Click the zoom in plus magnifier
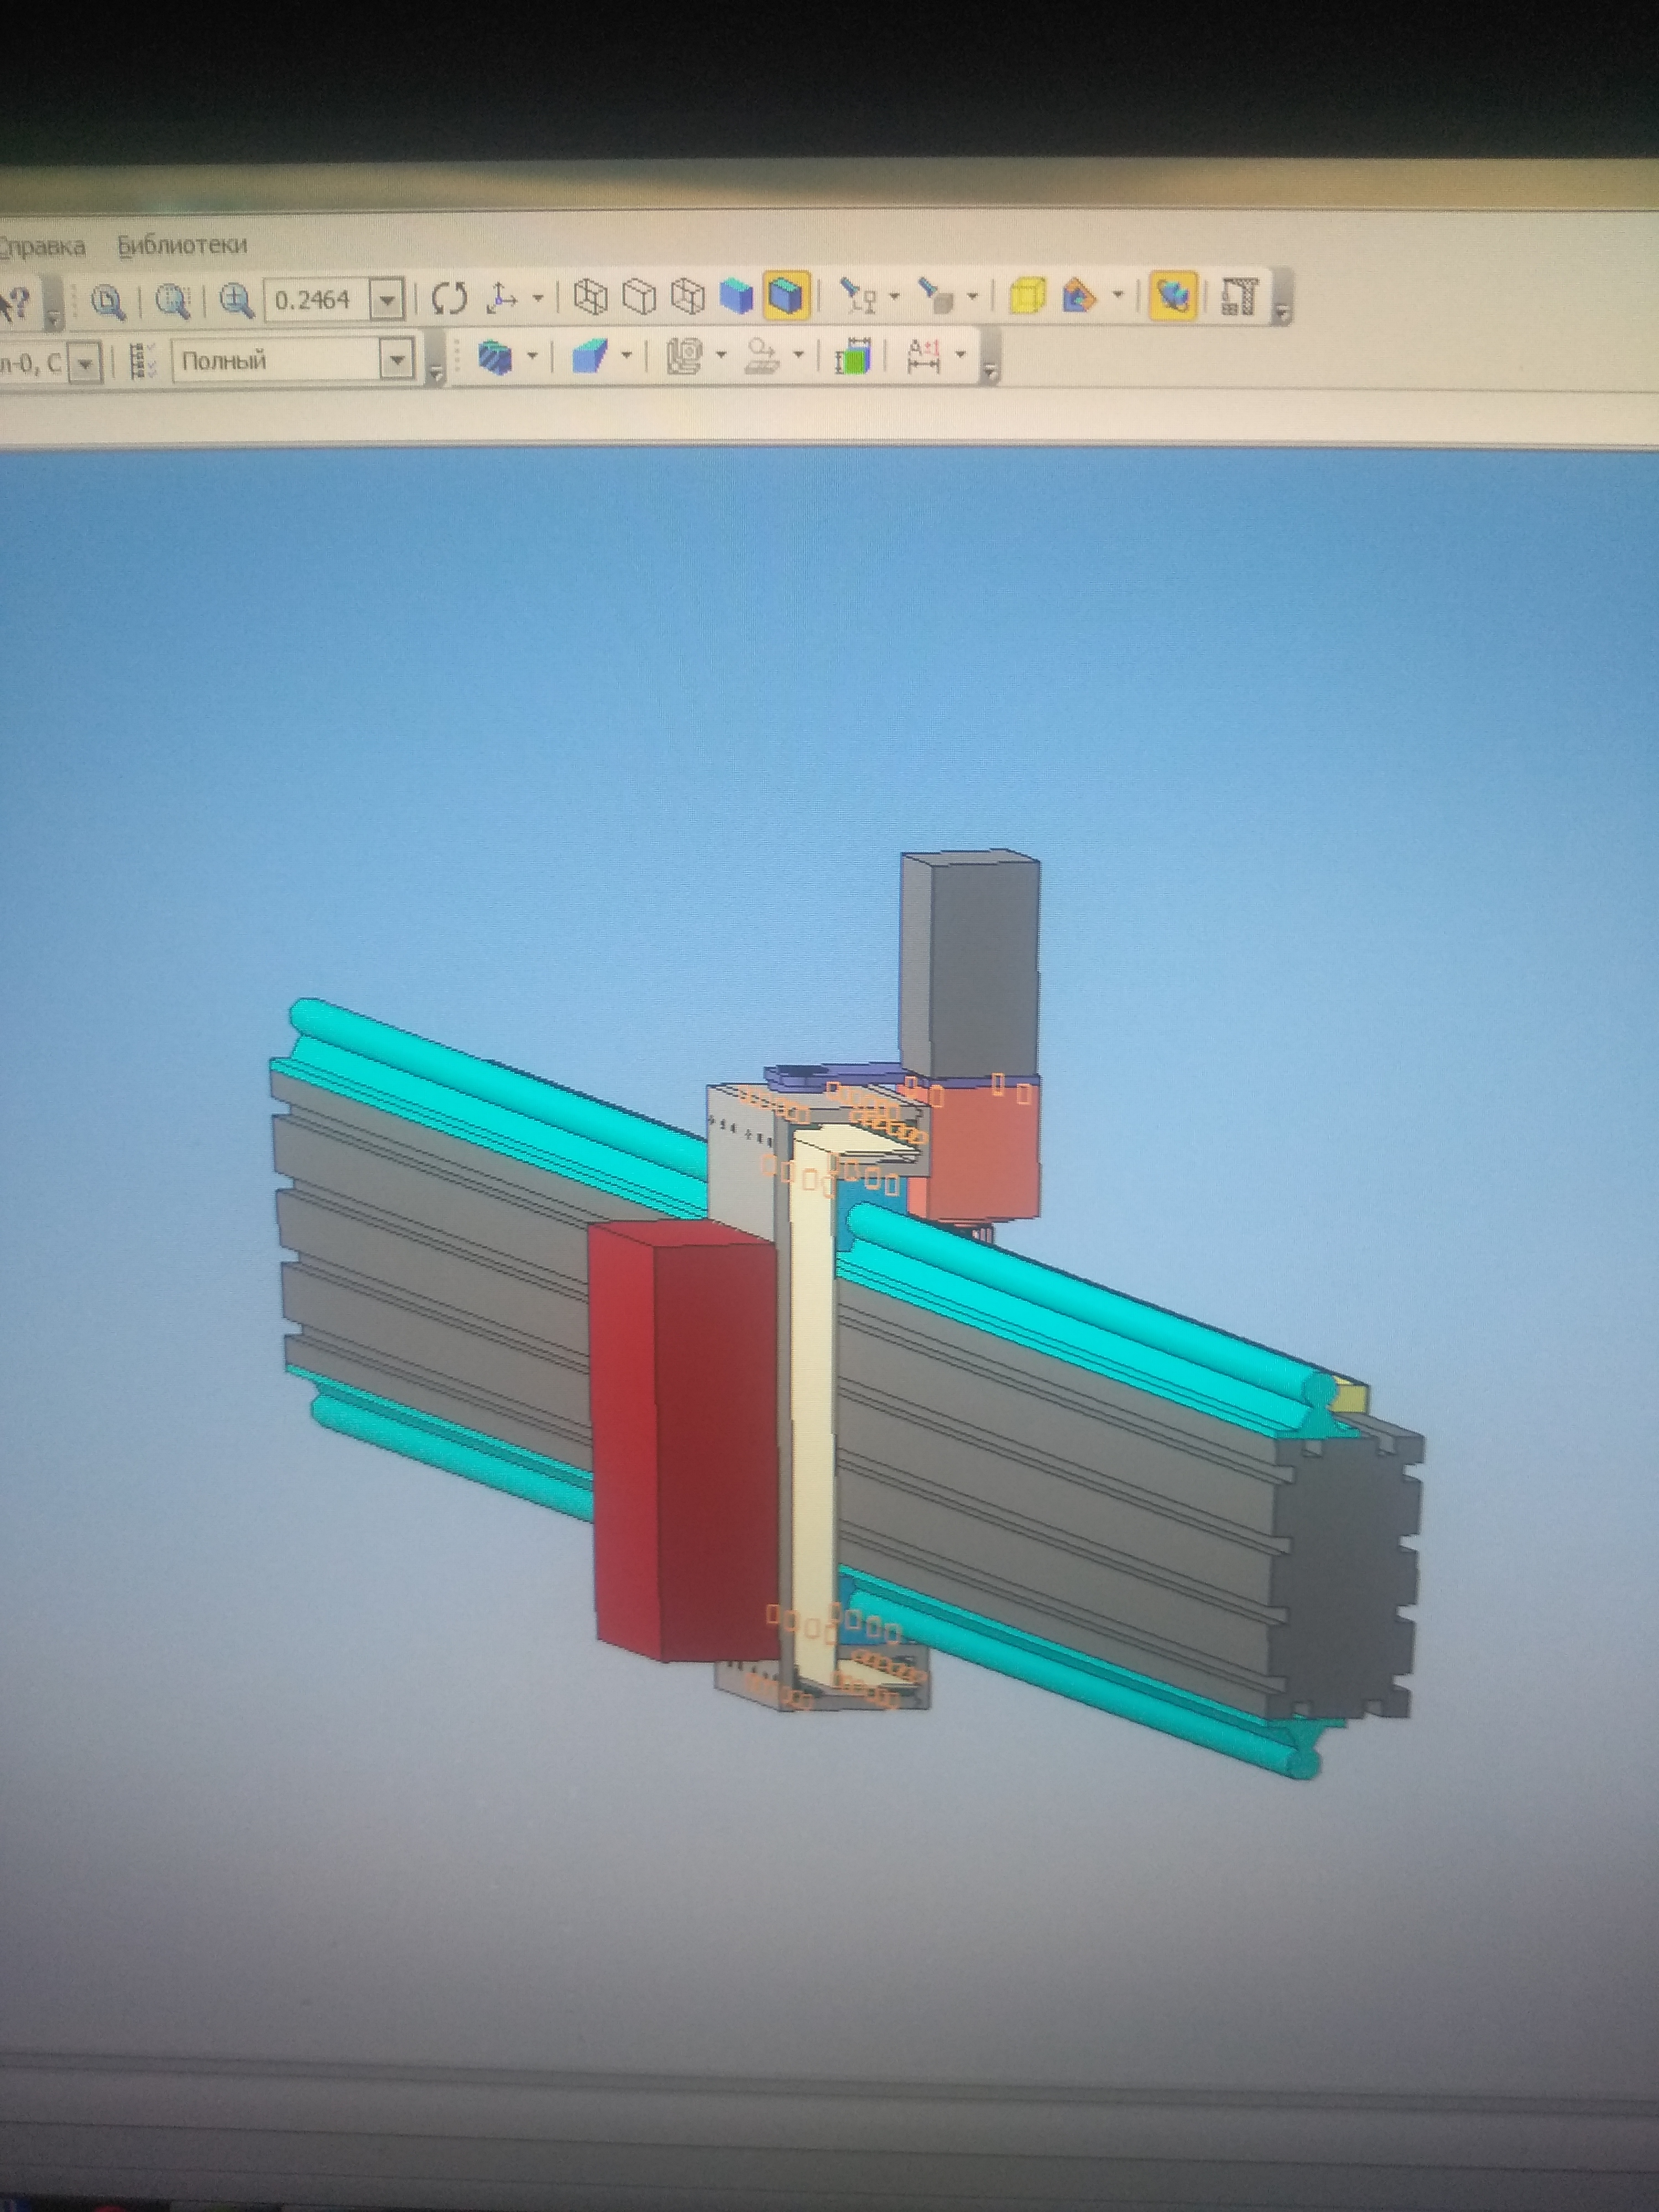The image size is (1659, 2212). (x=236, y=299)
